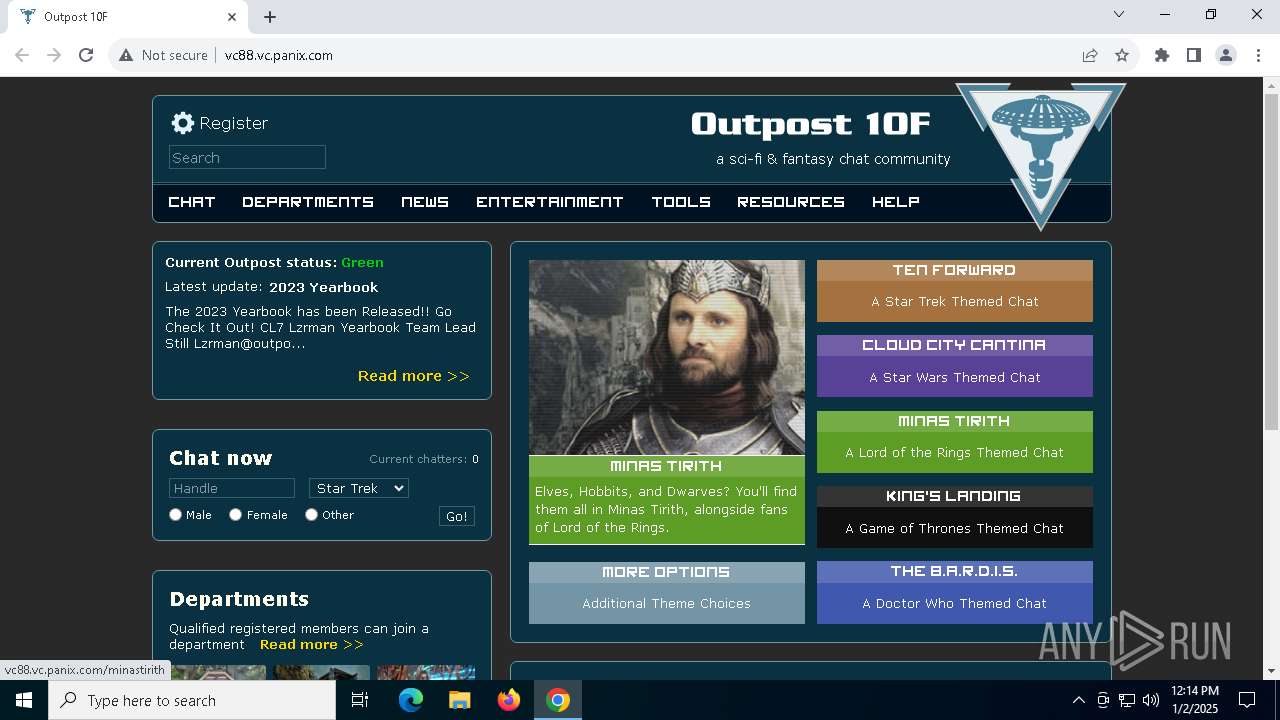The image size is (1280, 720).
Task: Open network settings in system tray
Action: (1127, 700)
